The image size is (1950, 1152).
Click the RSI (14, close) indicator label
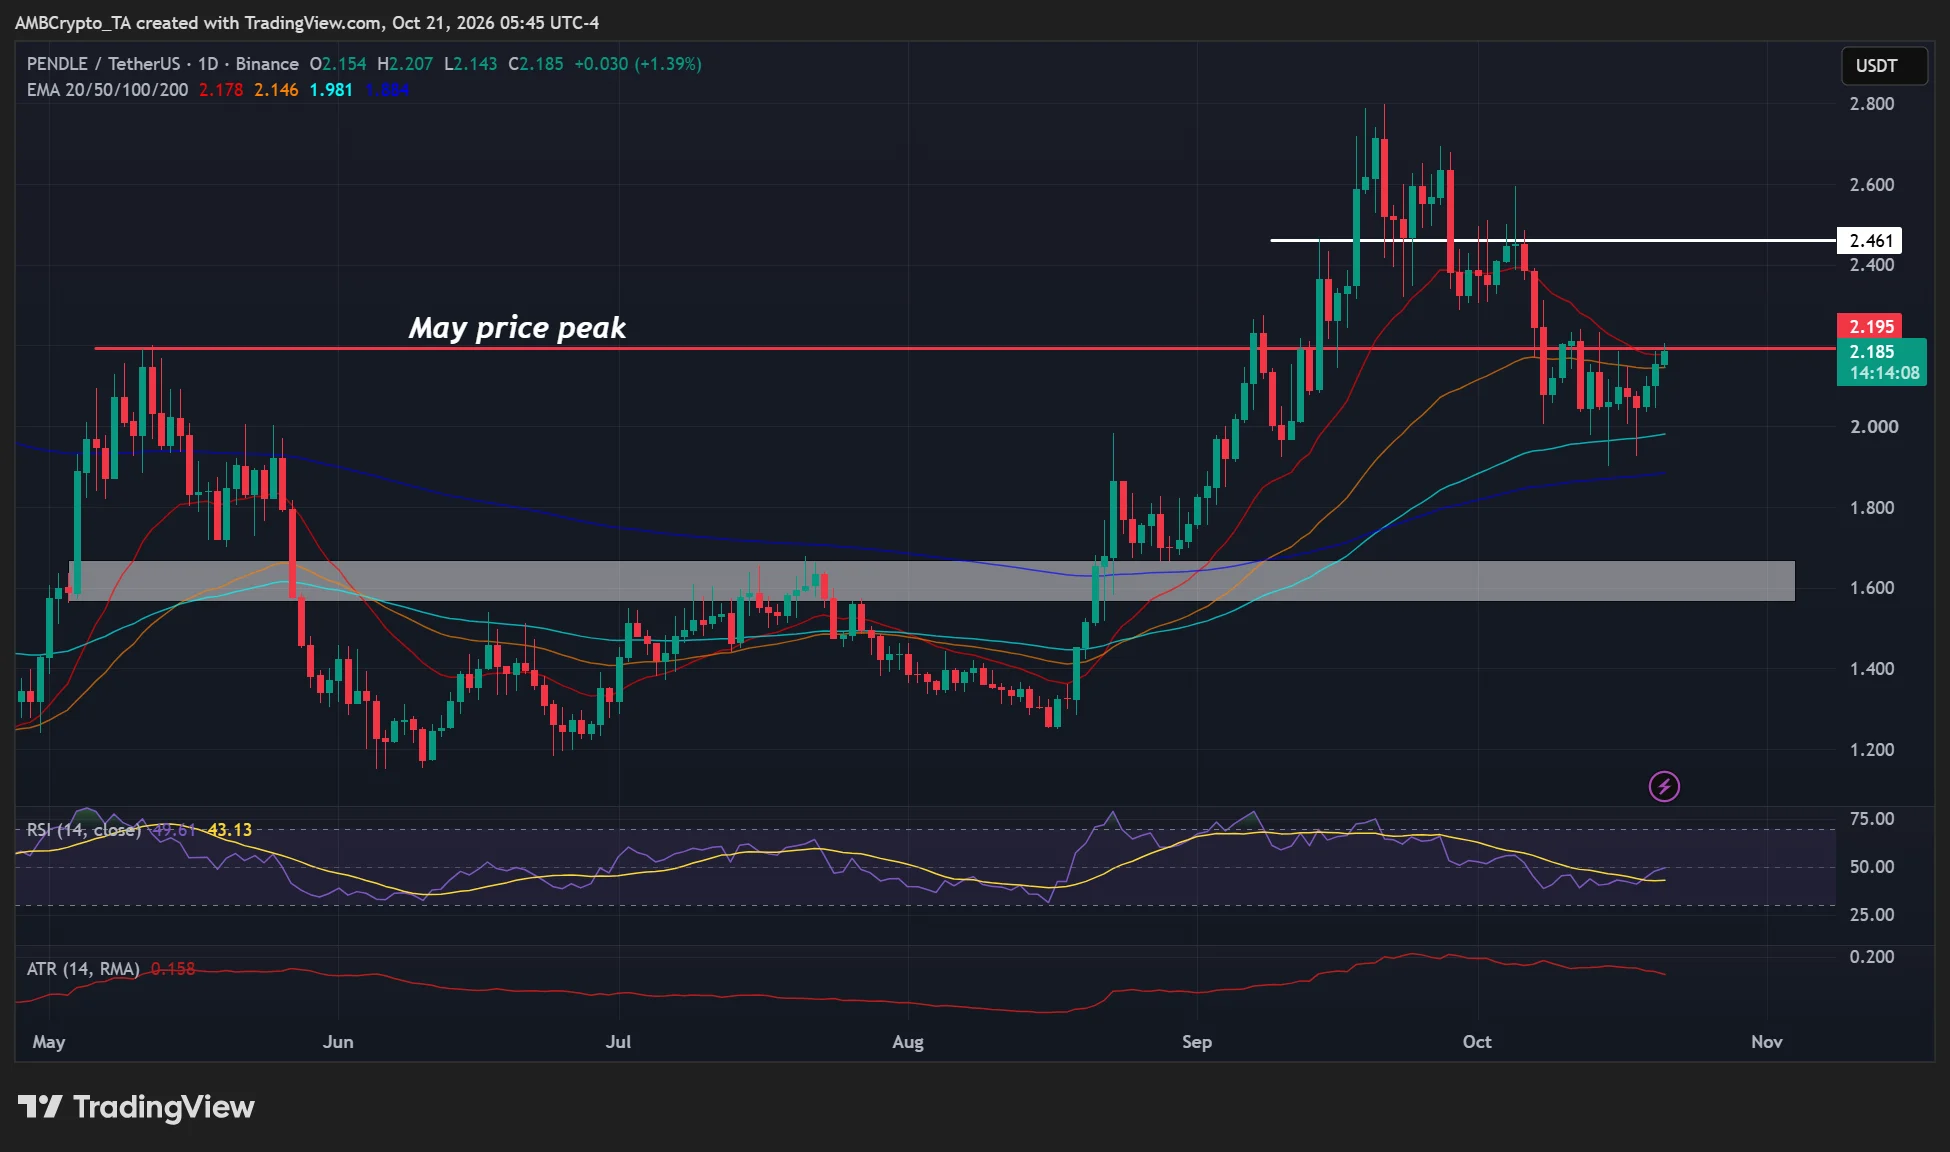(x=83, y=830)
